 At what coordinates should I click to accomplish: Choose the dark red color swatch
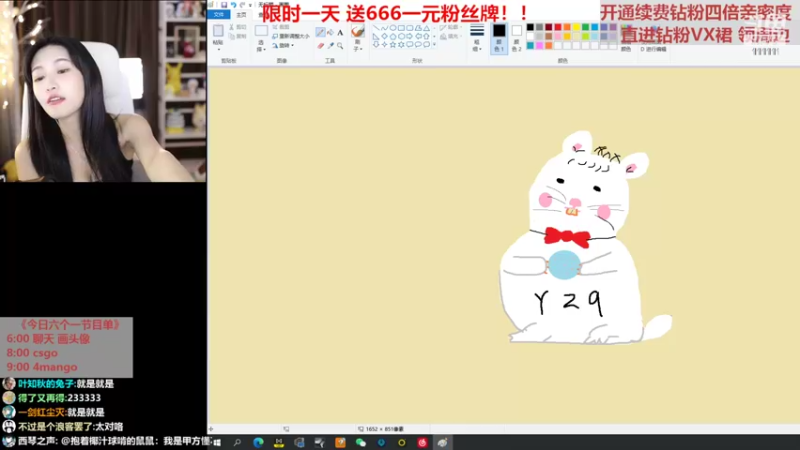click(548, 27)
